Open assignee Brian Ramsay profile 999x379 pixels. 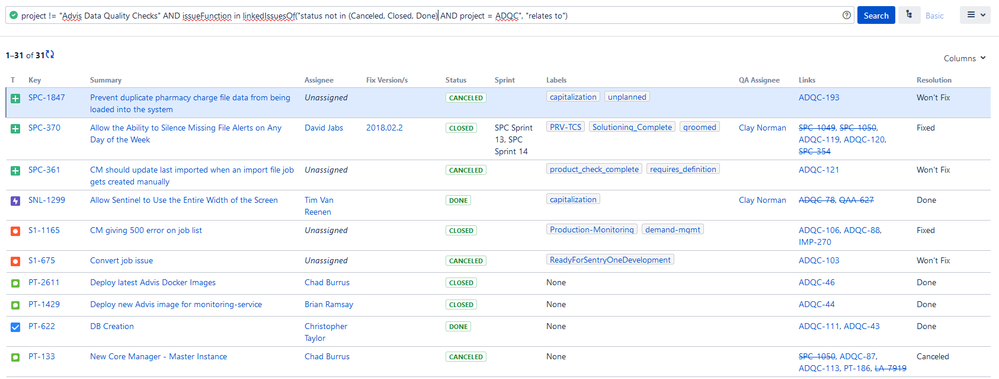329,304
